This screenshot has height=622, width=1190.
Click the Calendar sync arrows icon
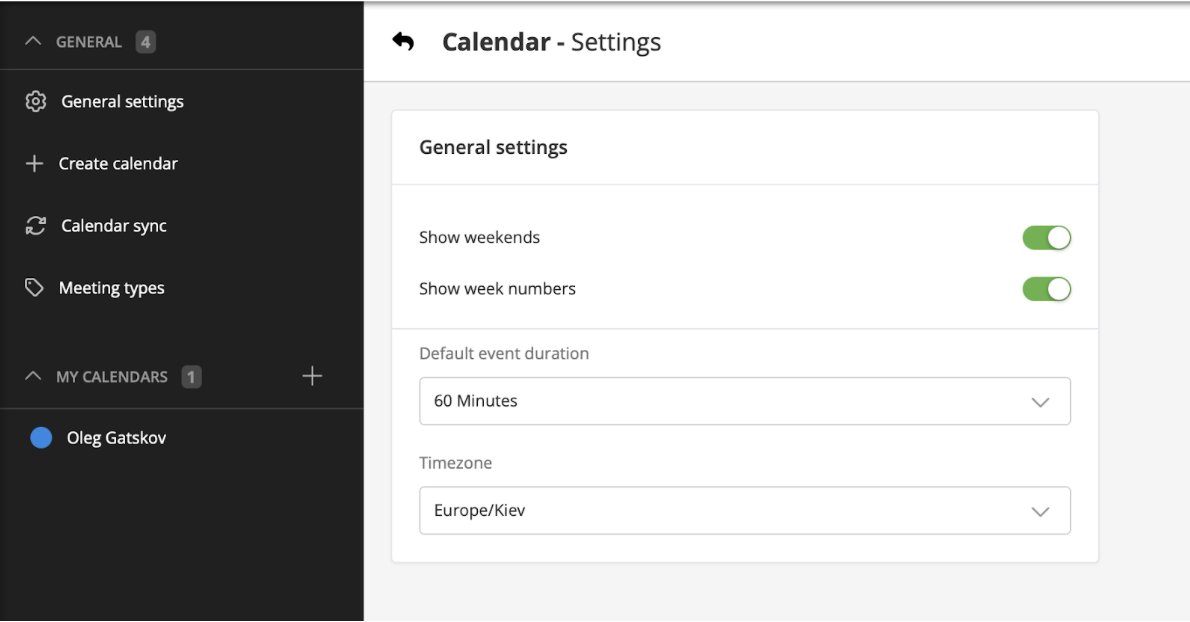(x=36, y=226)
